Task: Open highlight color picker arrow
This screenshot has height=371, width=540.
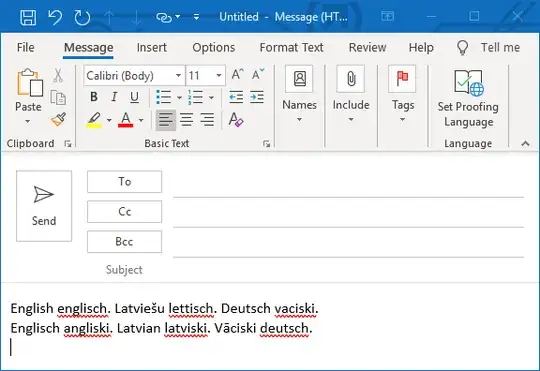Action: click(x=109, y=120)
